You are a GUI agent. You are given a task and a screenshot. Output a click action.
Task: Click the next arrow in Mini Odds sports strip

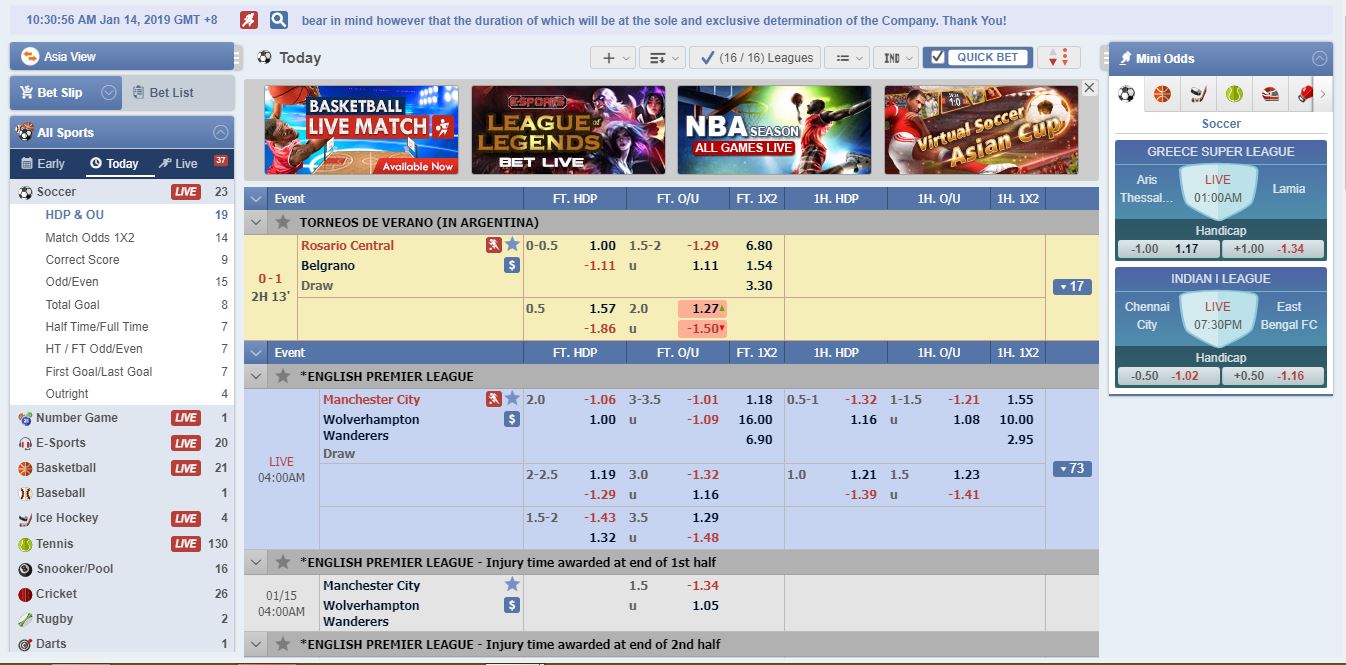tap(1323, 94)
